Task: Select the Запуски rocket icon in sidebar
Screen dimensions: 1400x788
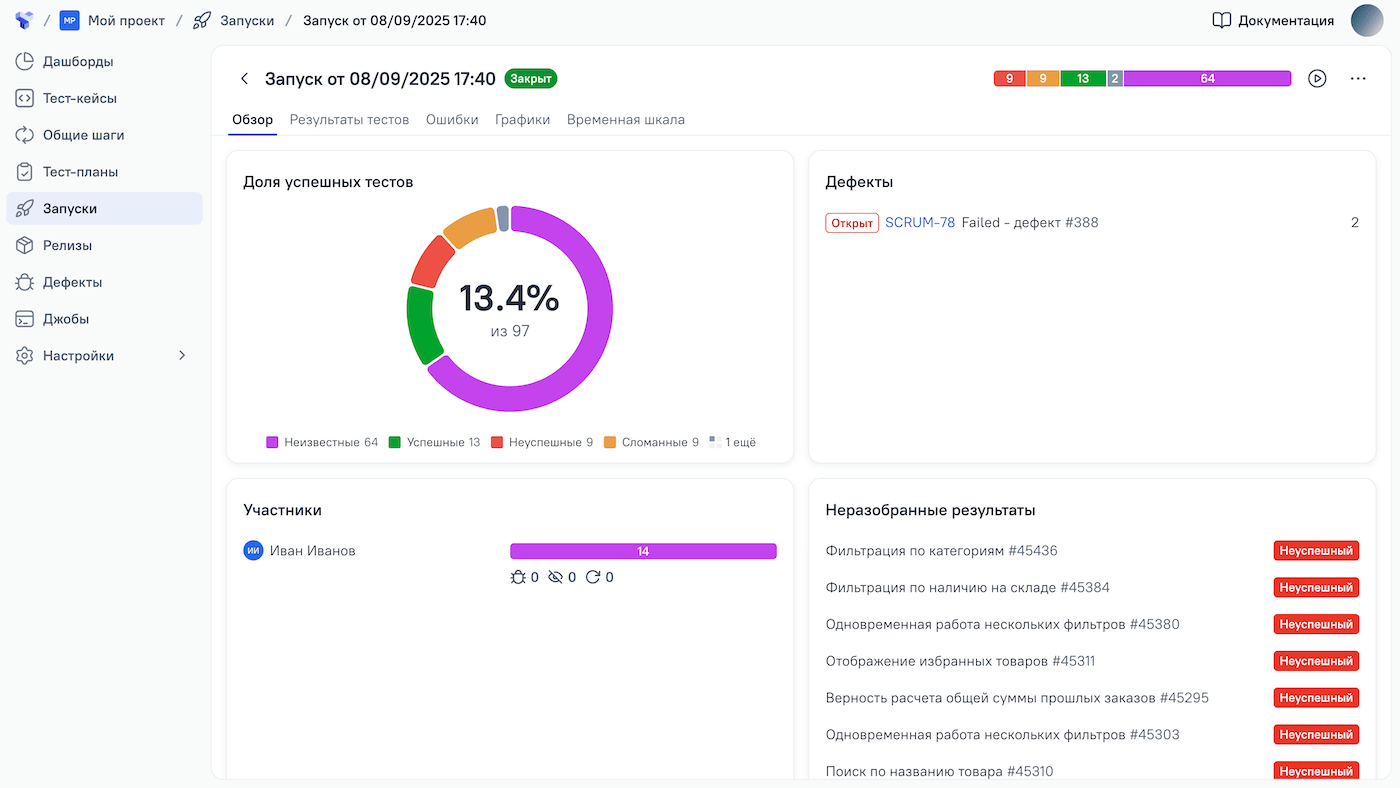Action: coord(26,208)
